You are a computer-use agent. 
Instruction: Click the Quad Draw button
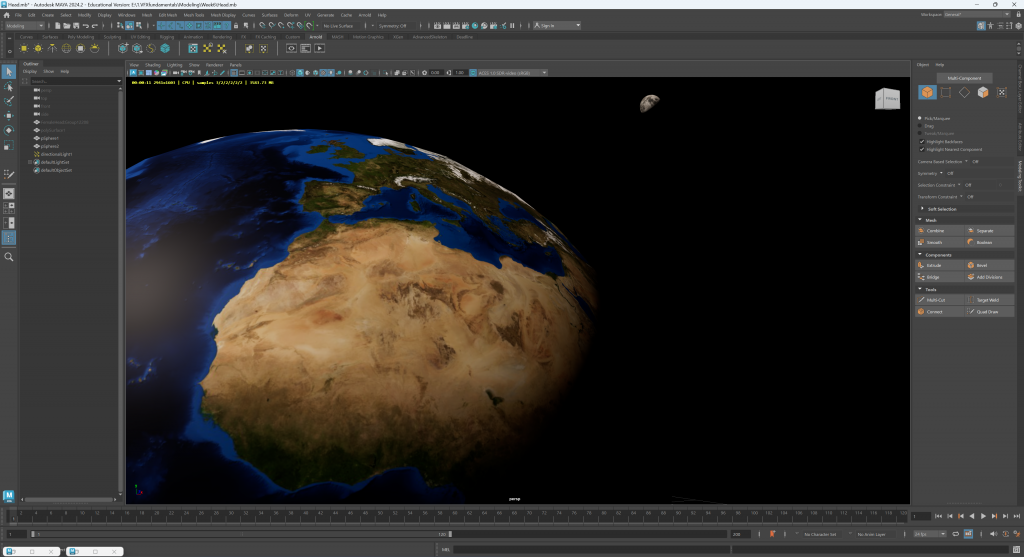pyautogui.click(x=990, y=311)
